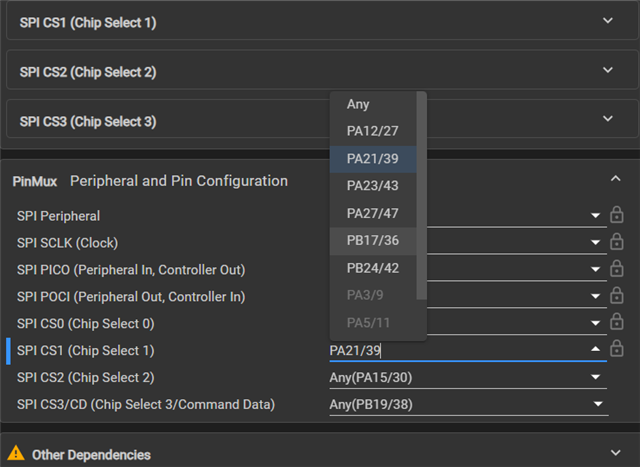Expand the SPI CS2 (Chip Select 2) section
This screenshot has width=640, height=467.
[608, 70]
